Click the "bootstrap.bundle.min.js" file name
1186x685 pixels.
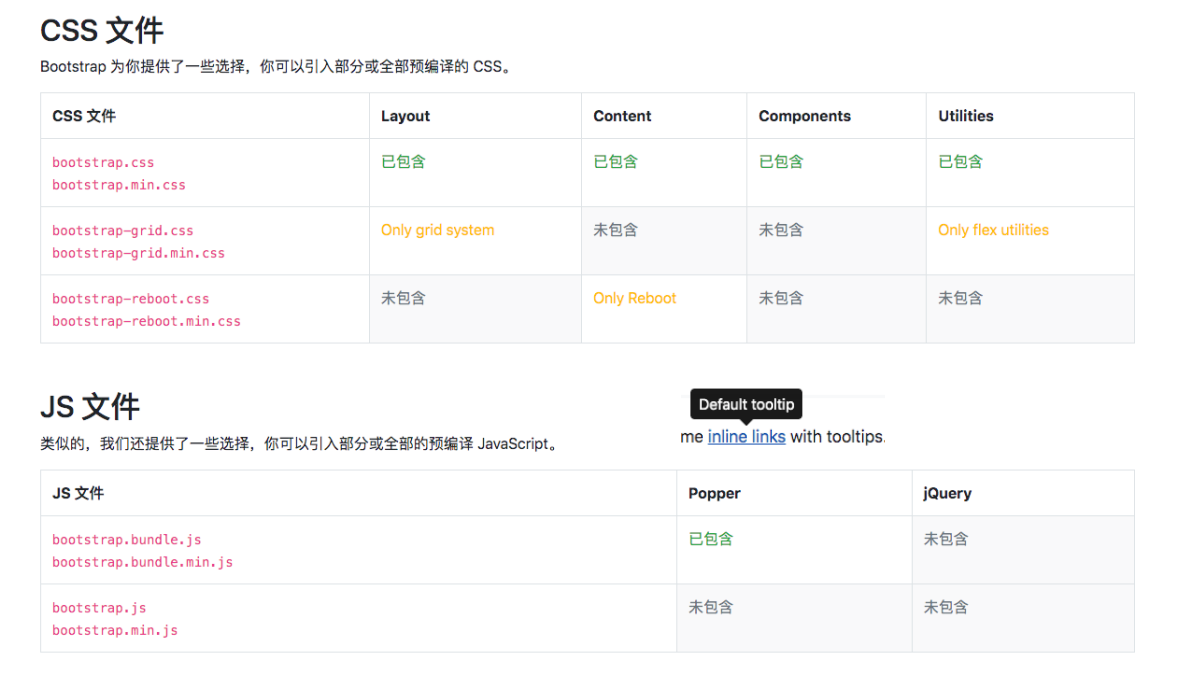pos(142,563)
